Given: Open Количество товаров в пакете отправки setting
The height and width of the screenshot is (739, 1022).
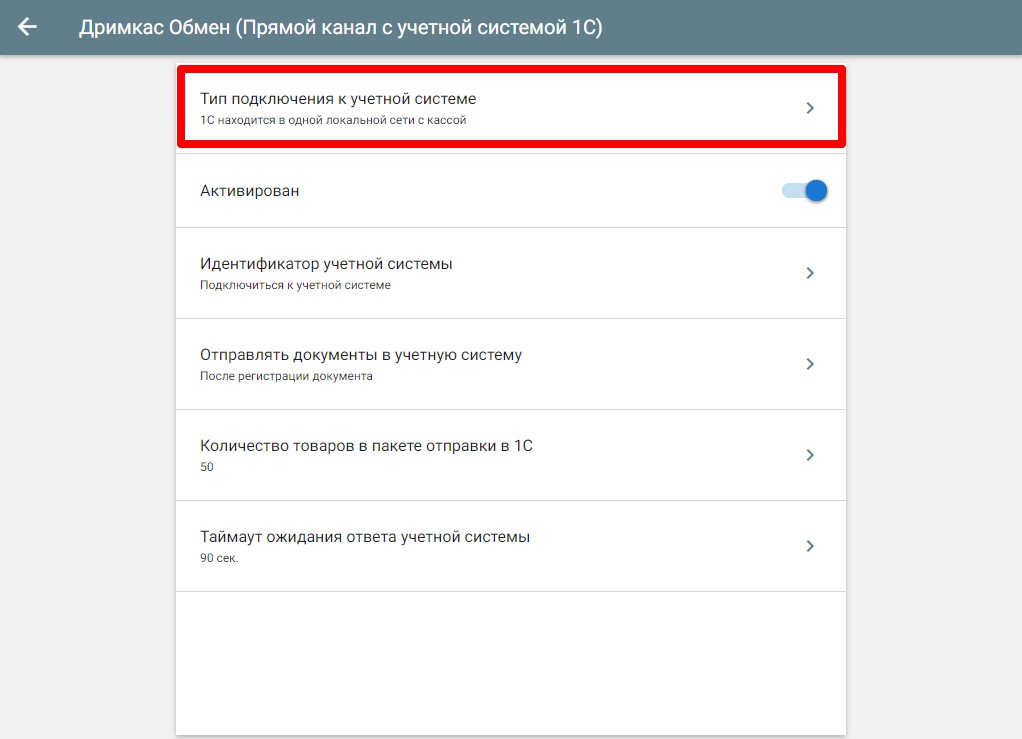Looking at the screenshot, I should point(366,446).
